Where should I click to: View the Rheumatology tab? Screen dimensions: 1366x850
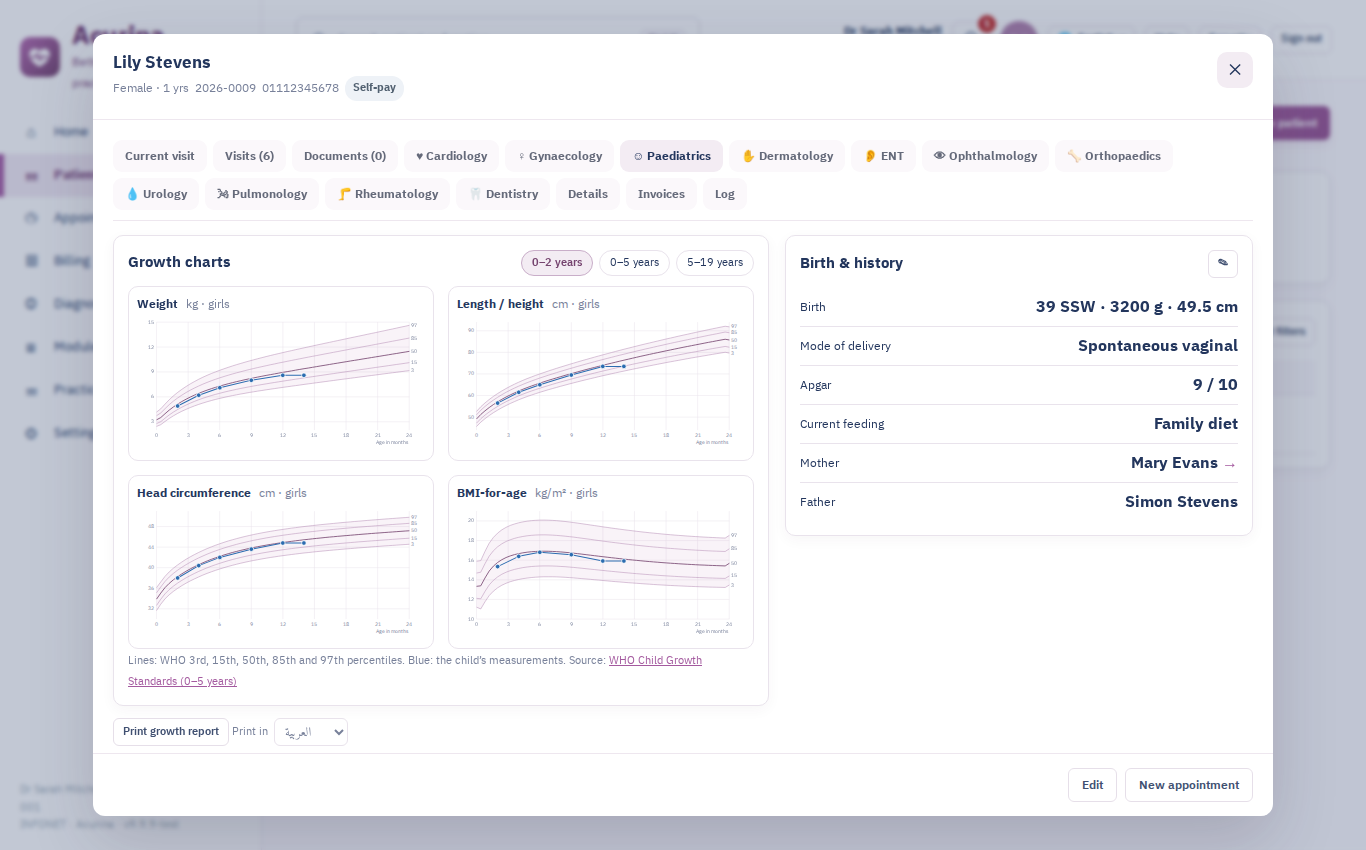click(387, 194)
